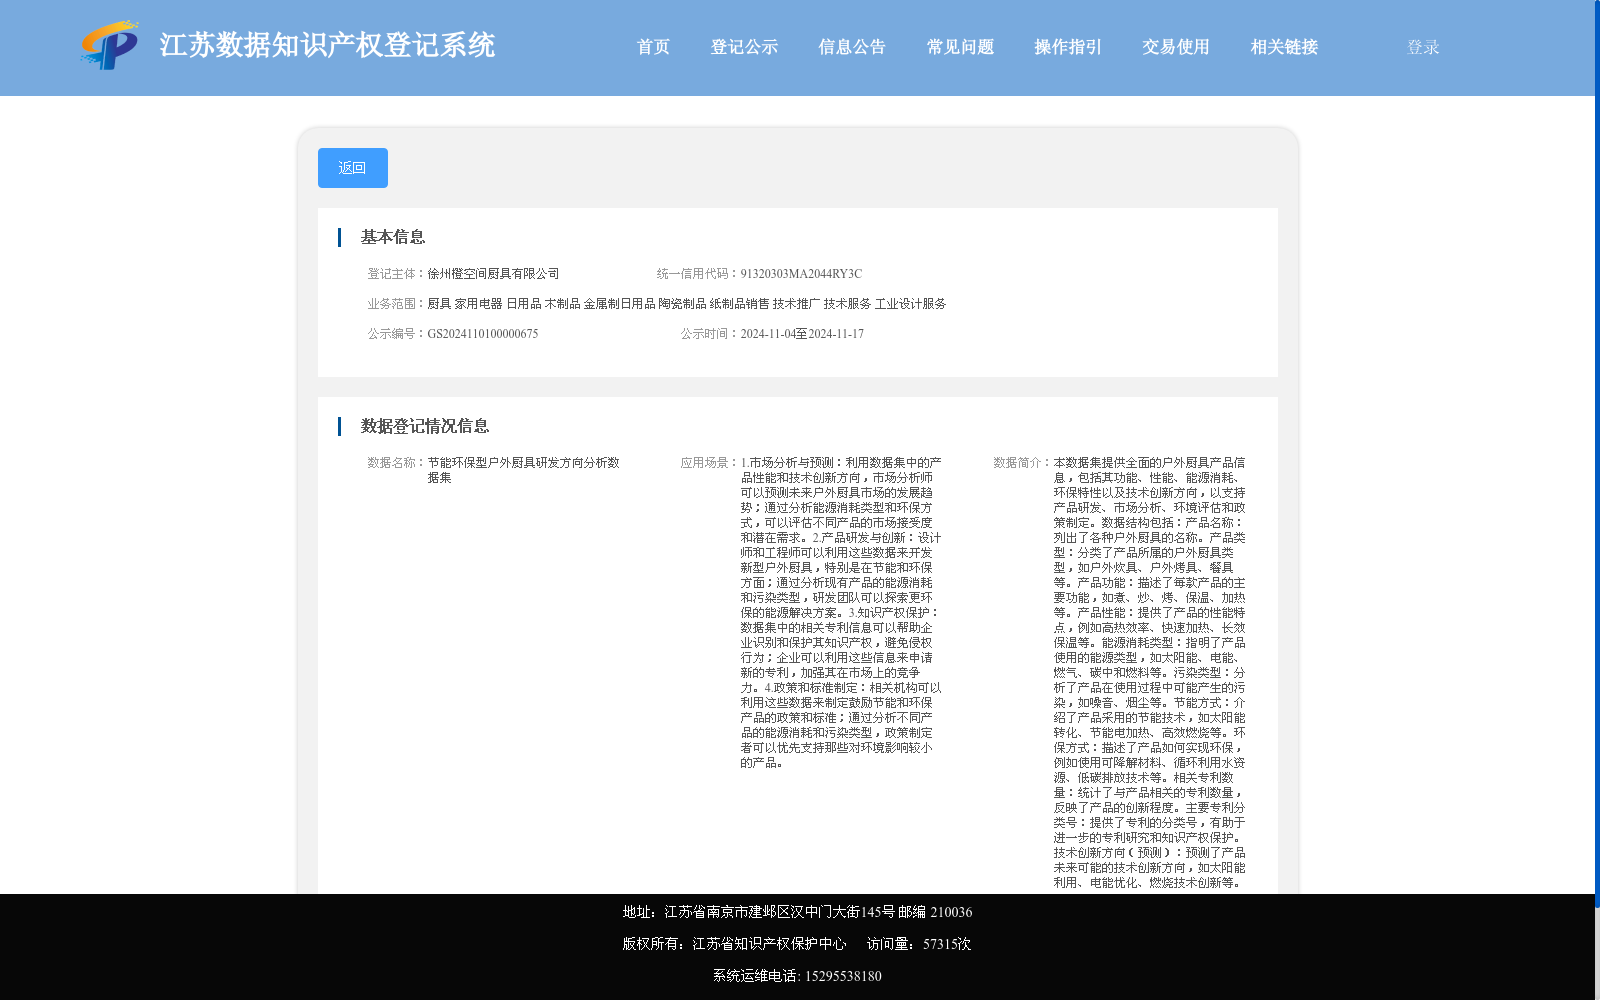
Task: Open the 相关链接 menu item
Action: [1284, 47]
